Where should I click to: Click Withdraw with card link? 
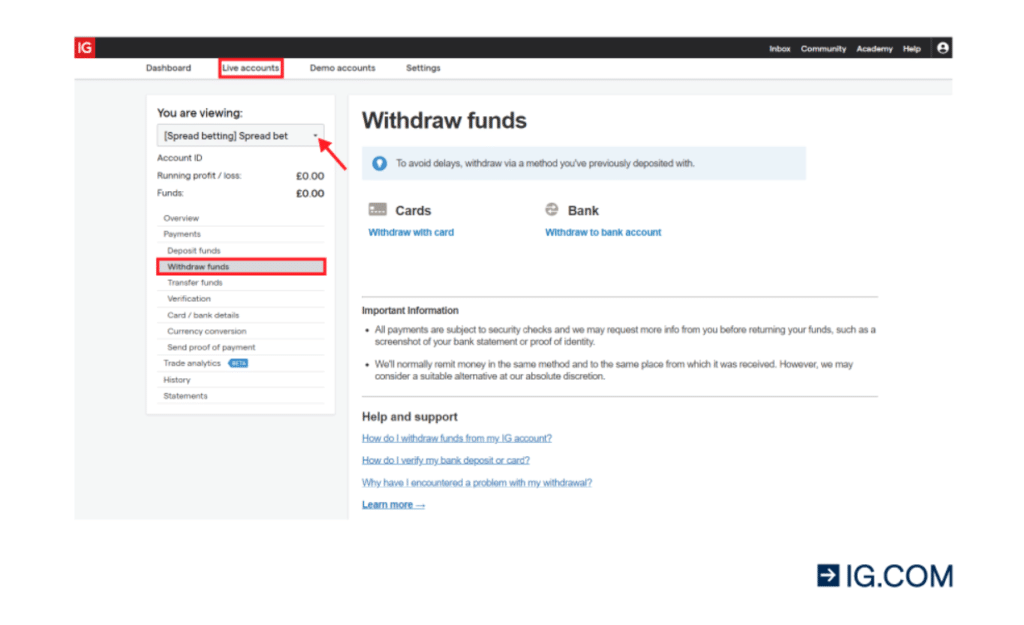click(x=411, y=232)
